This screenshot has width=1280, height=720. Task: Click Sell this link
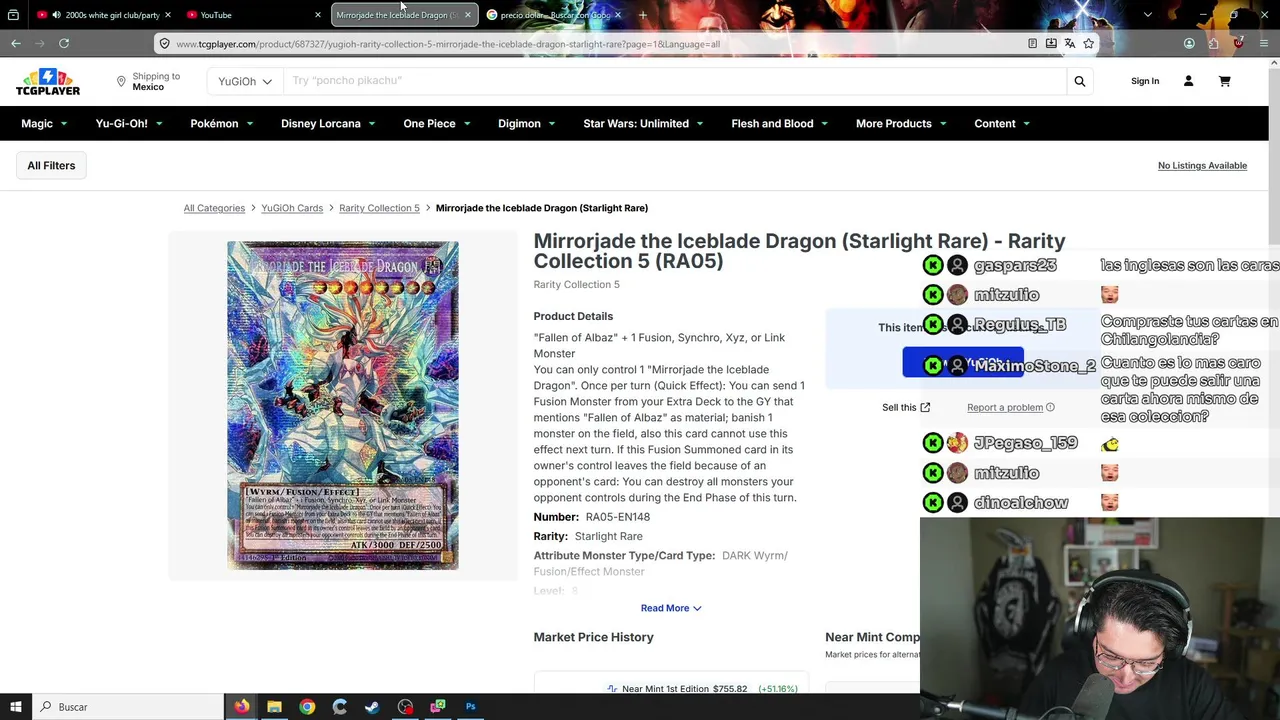pos(906,407)
